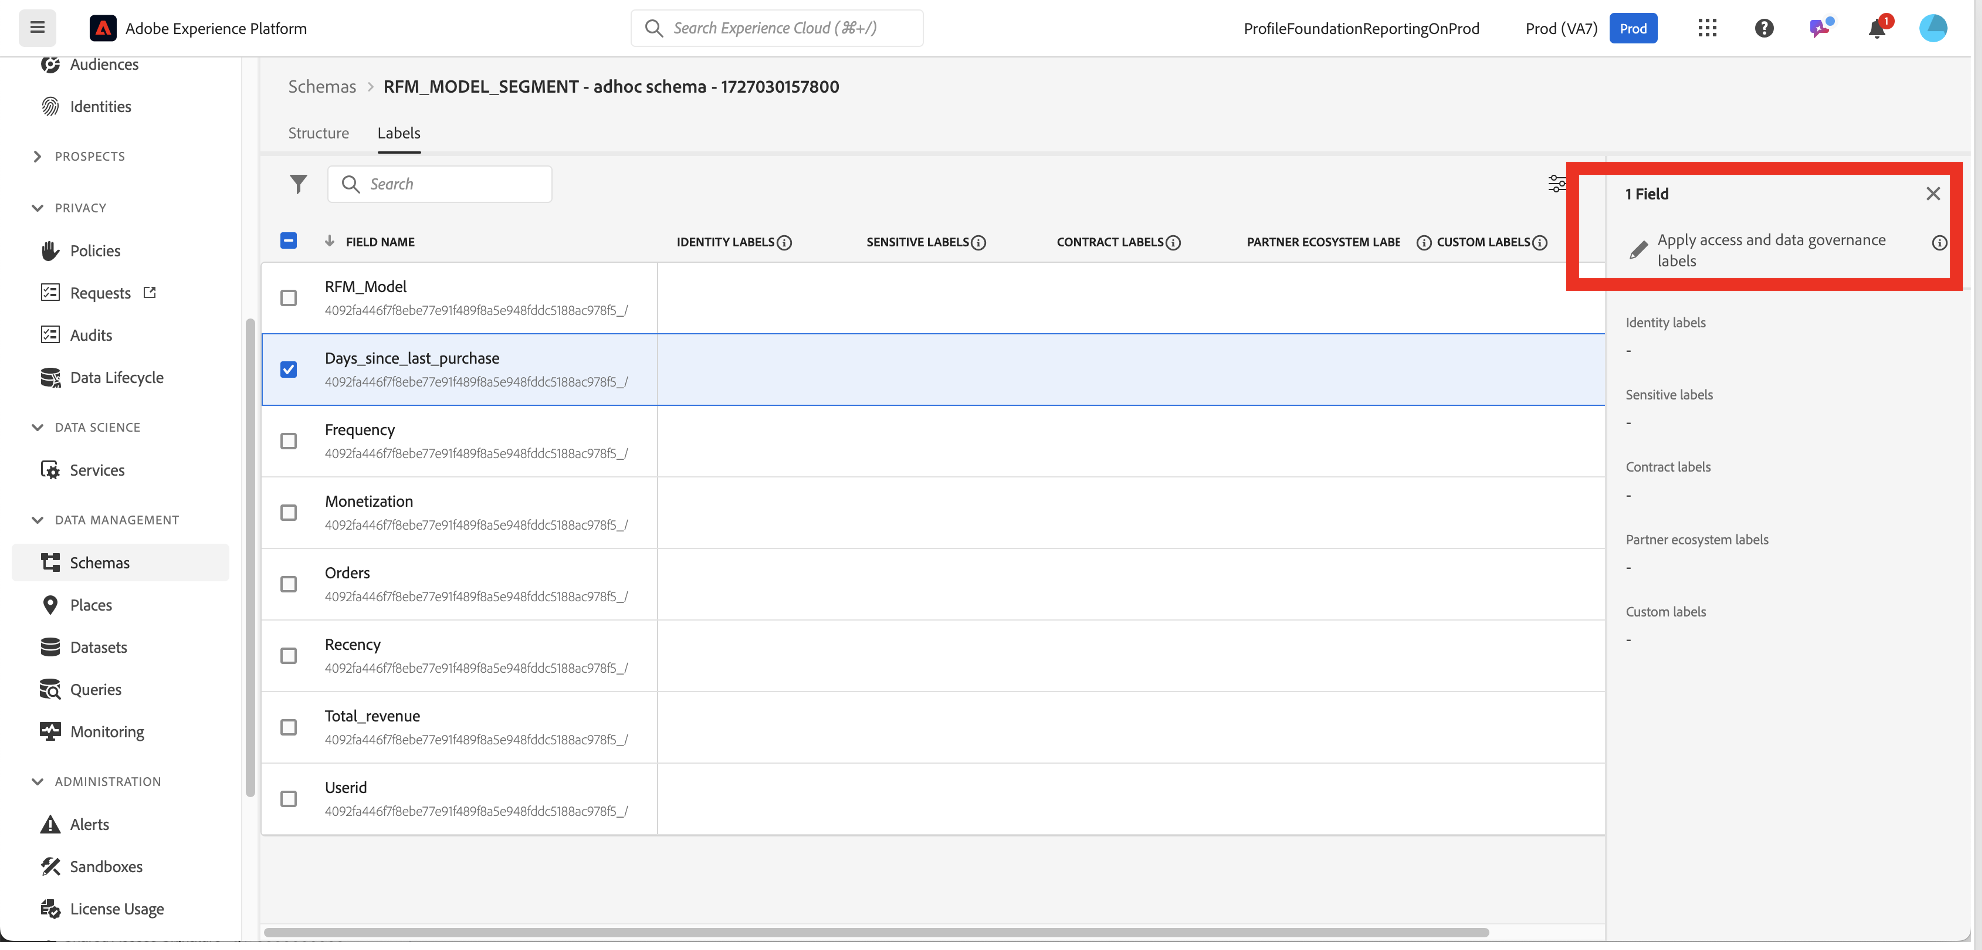Screen dimensions: 1982x950
Task: Open the apps grid switcher
Action: [1707, 28]
